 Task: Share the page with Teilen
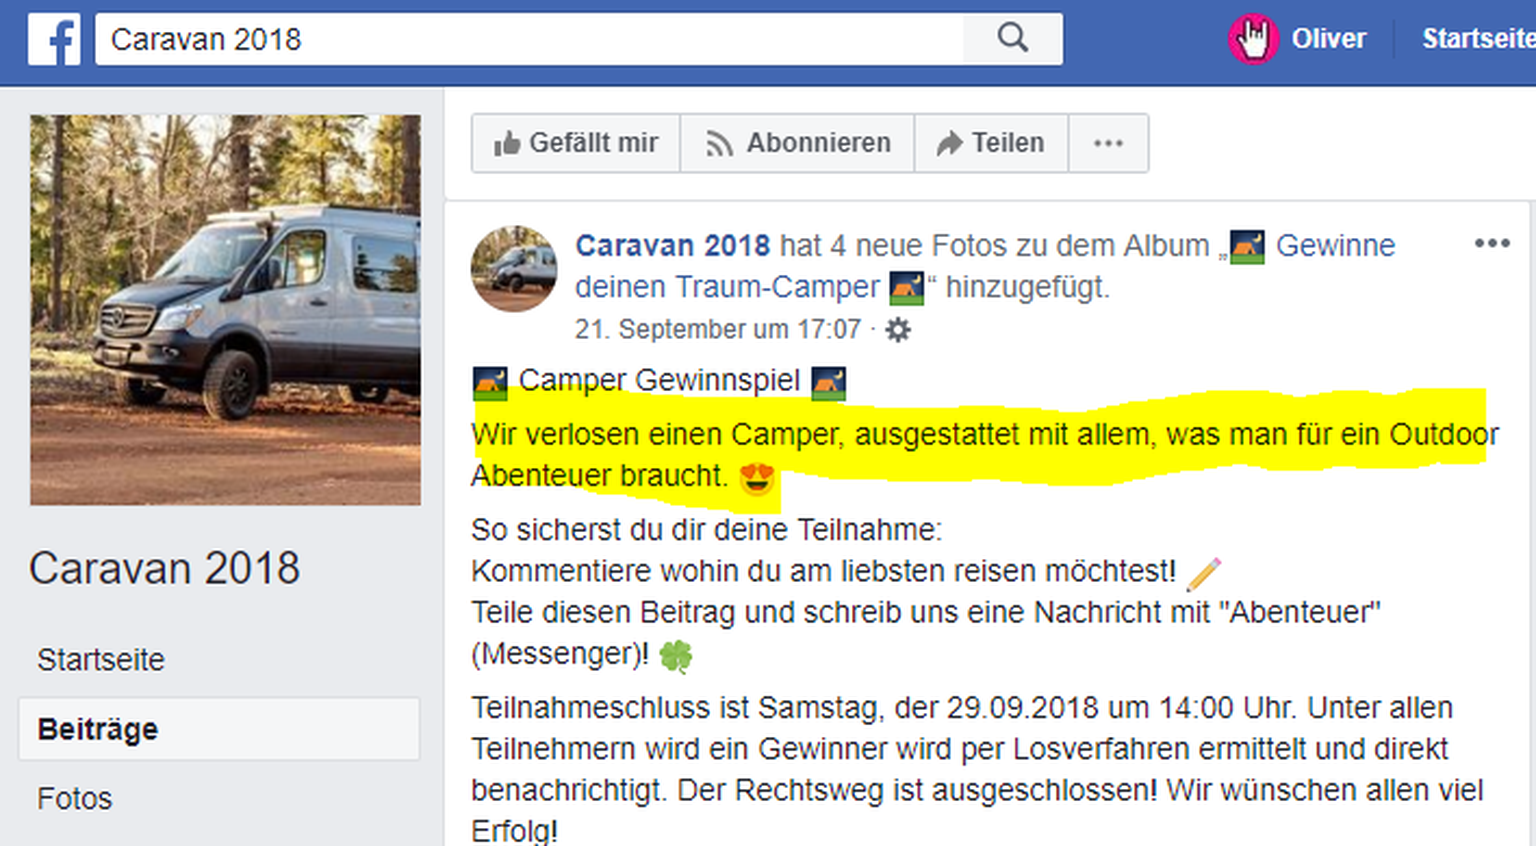point(991,143)
